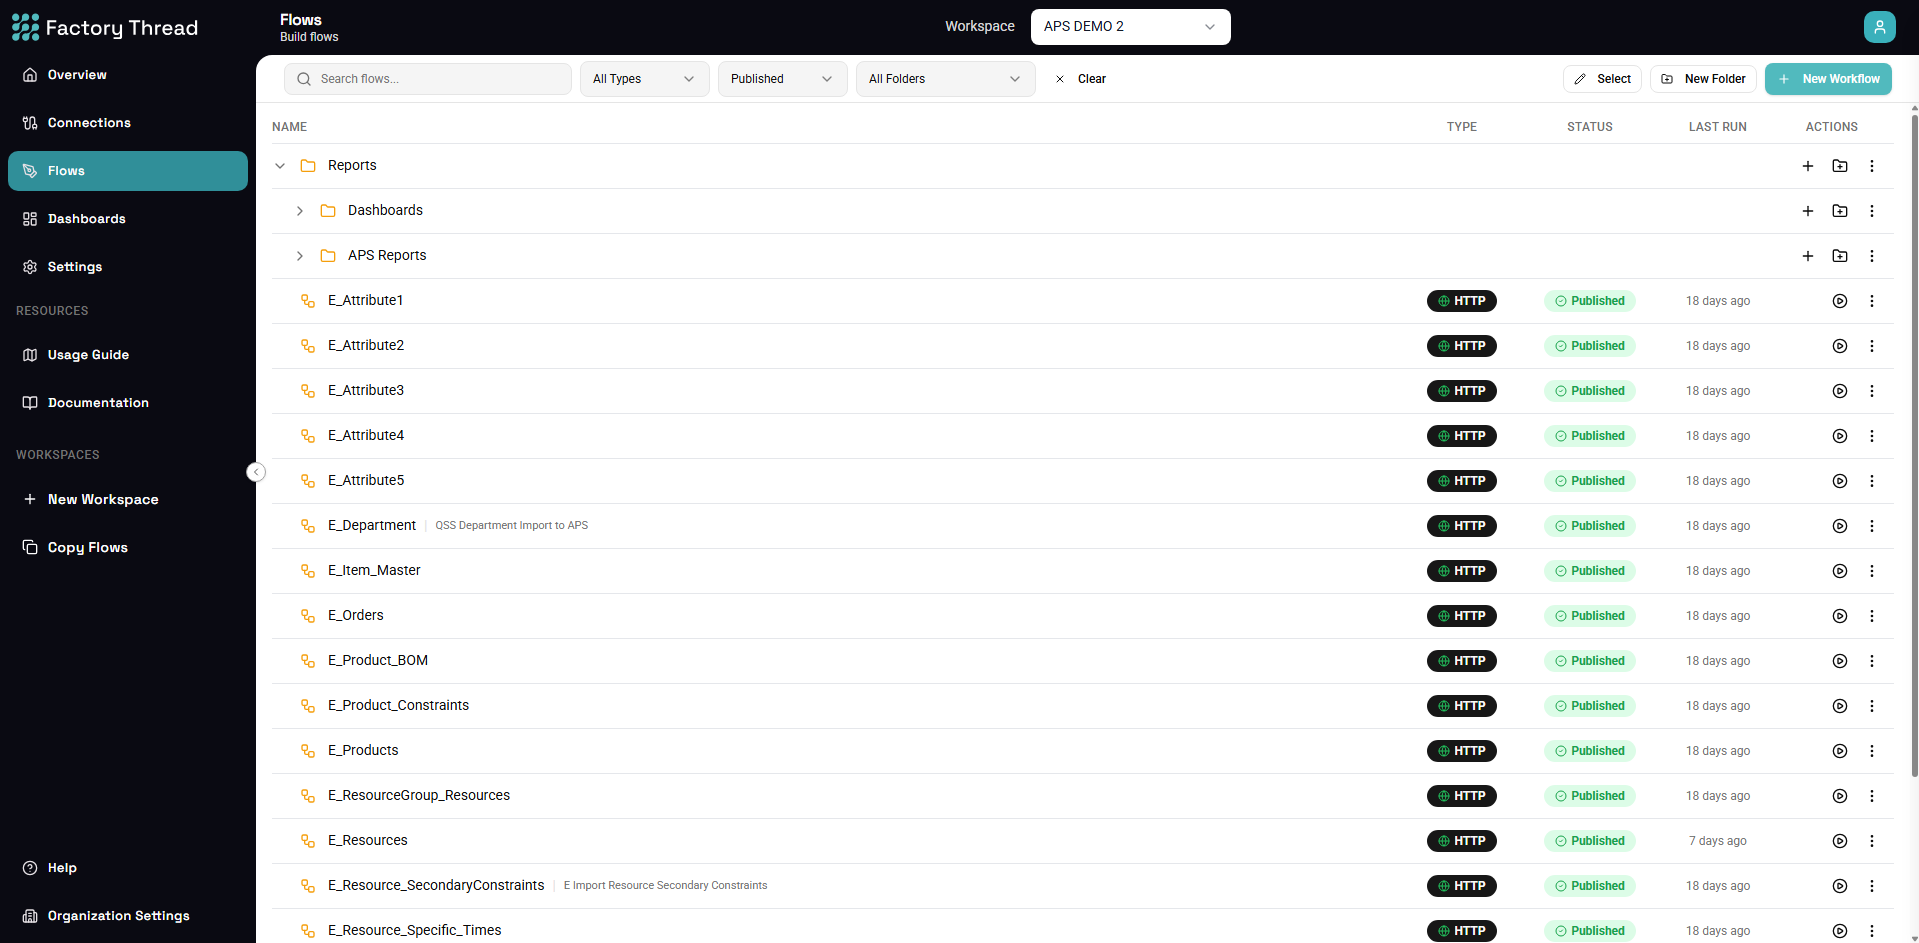Open the All Folders filter dropdown
Screen dimensions: 1919x943
945,79
